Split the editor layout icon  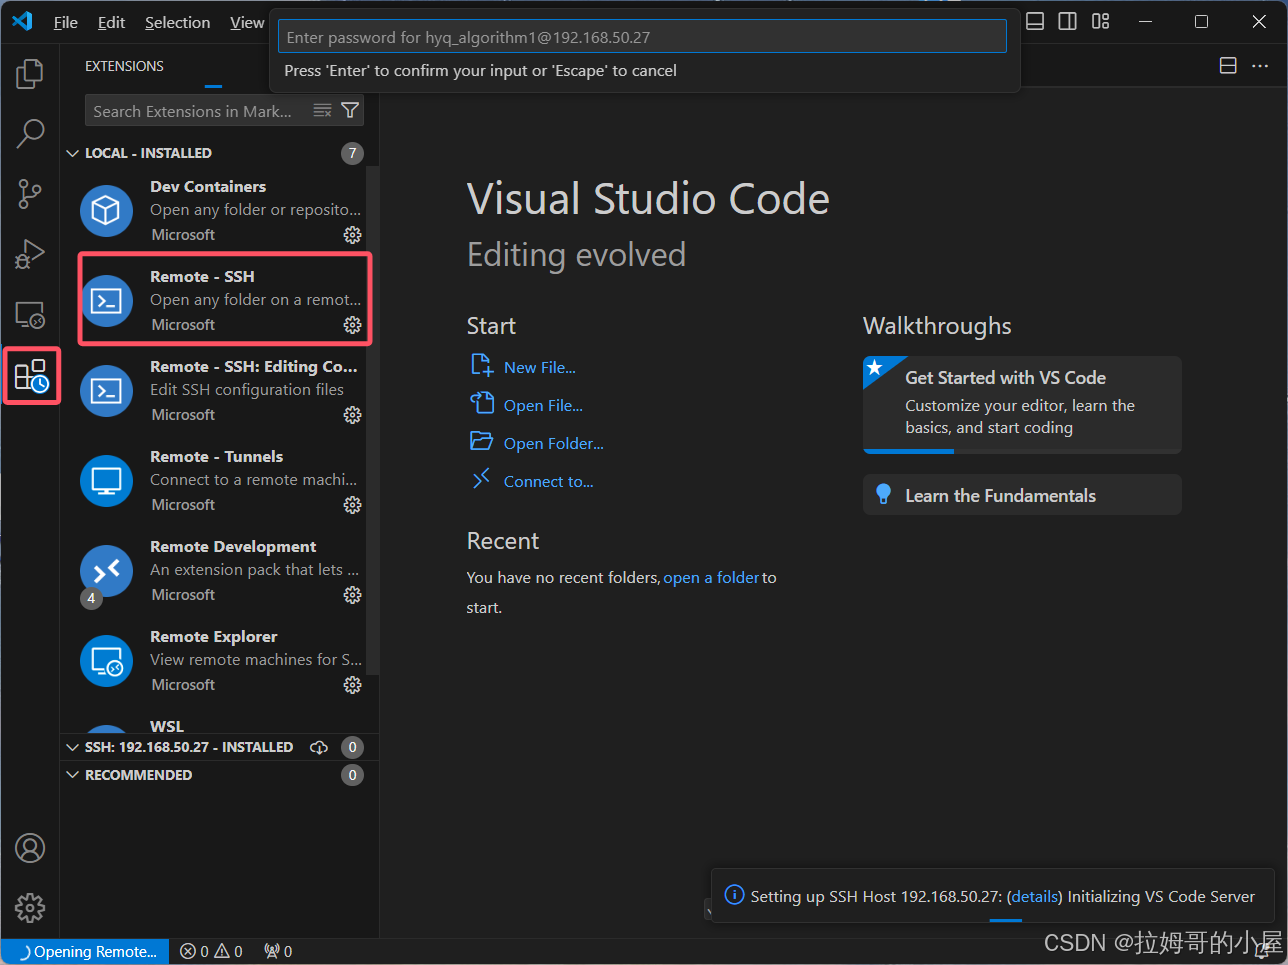coord(1228,66)
